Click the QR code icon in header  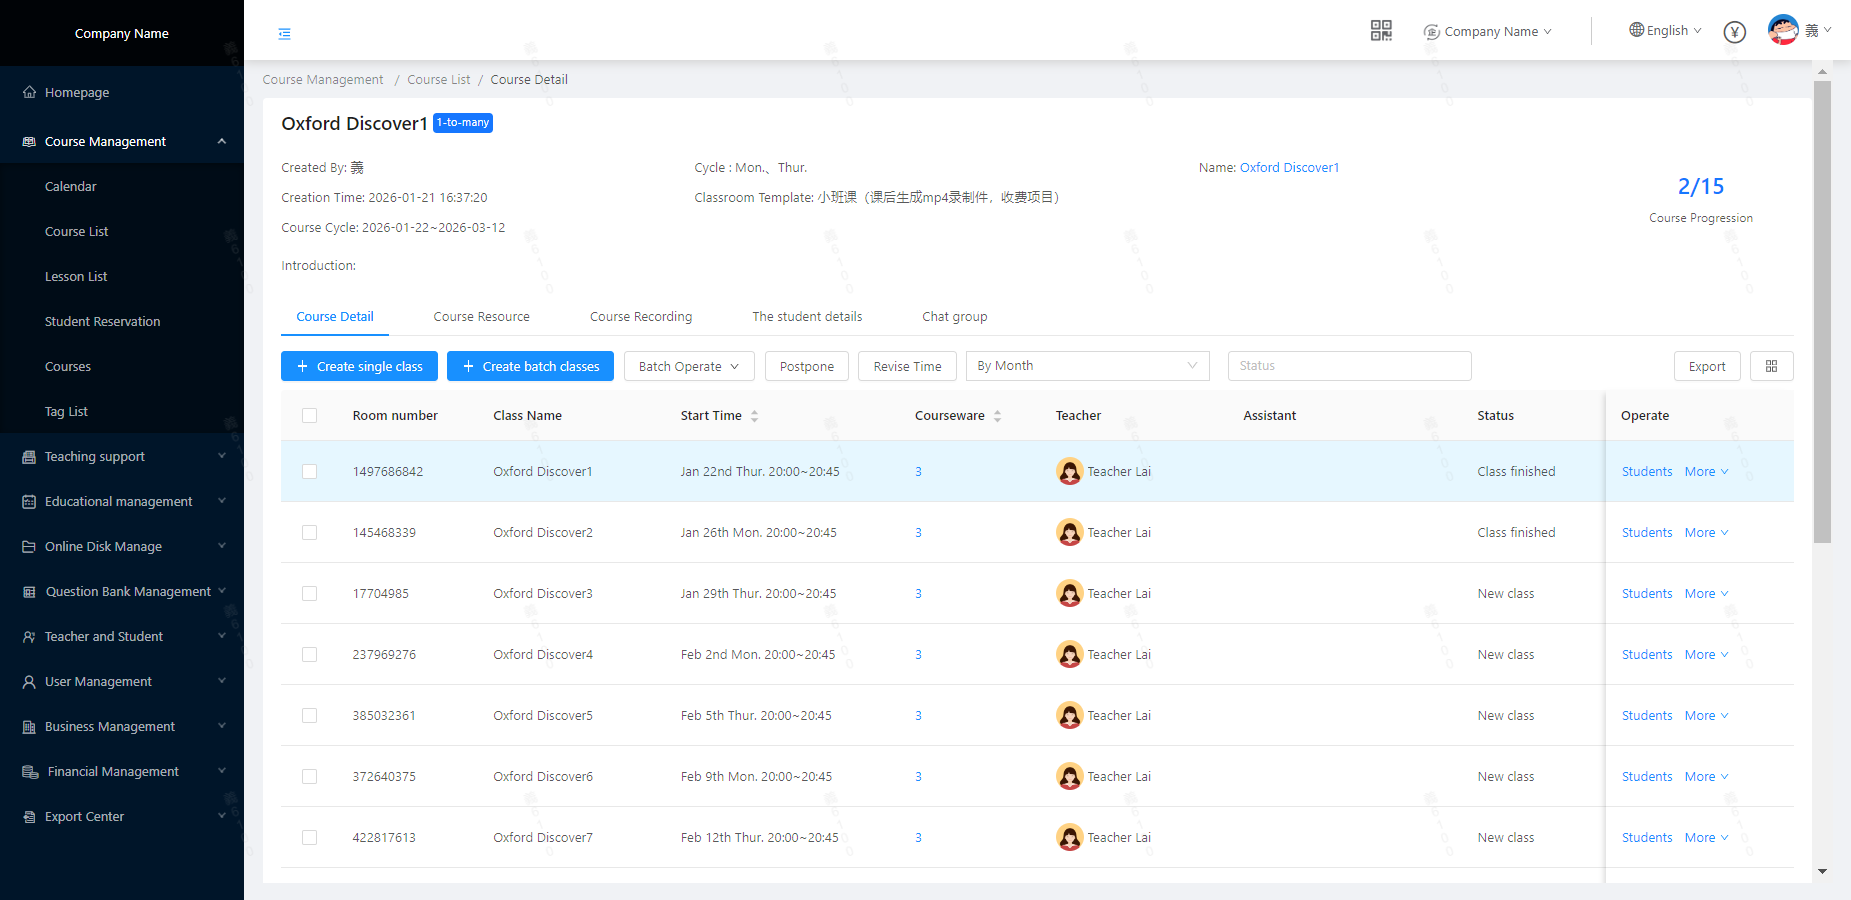point(1381,31)
